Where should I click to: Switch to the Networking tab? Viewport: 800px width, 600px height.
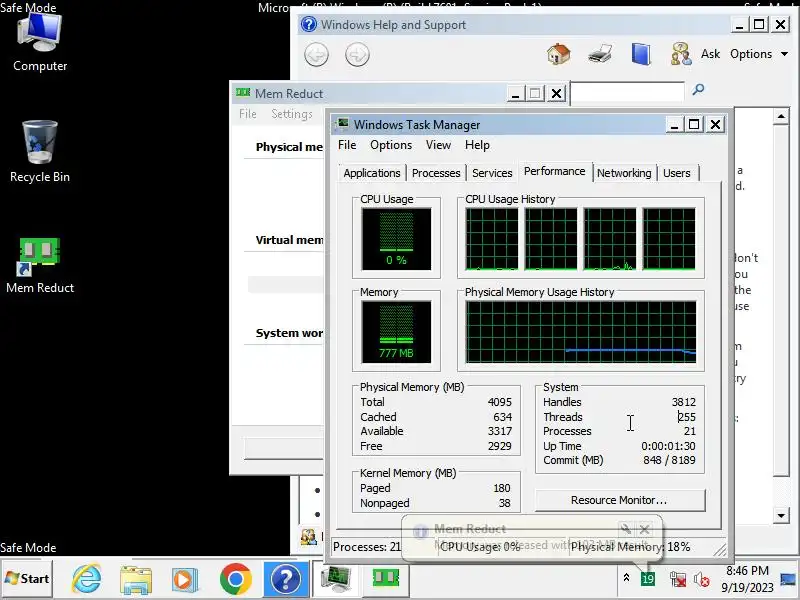click(624, 173)
